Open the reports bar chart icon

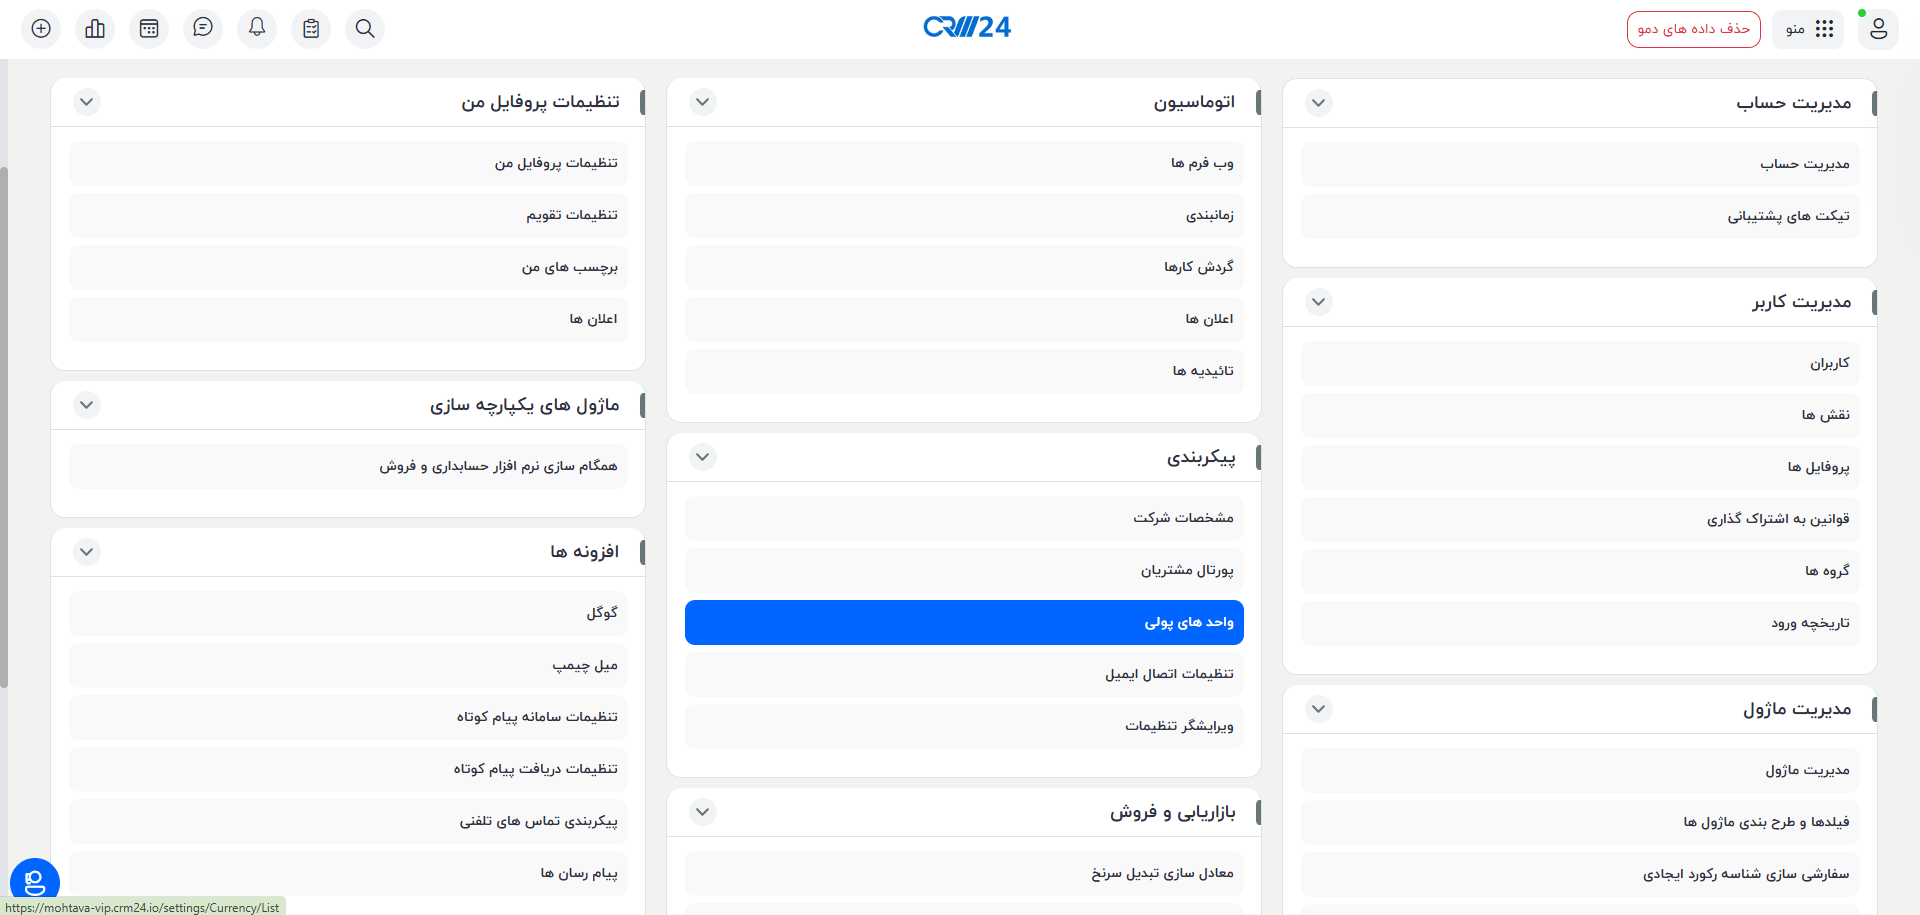94,28
